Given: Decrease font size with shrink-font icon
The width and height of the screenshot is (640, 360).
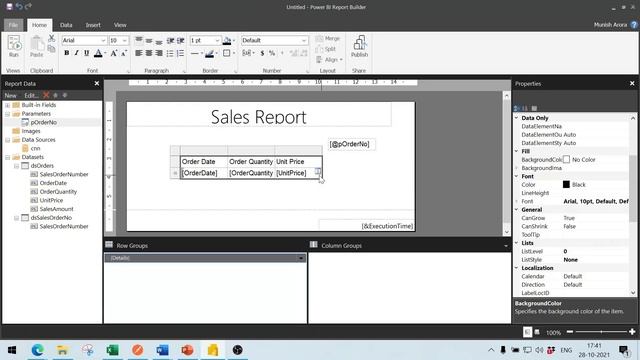Looking at the screenshot, I should [124, 53].
